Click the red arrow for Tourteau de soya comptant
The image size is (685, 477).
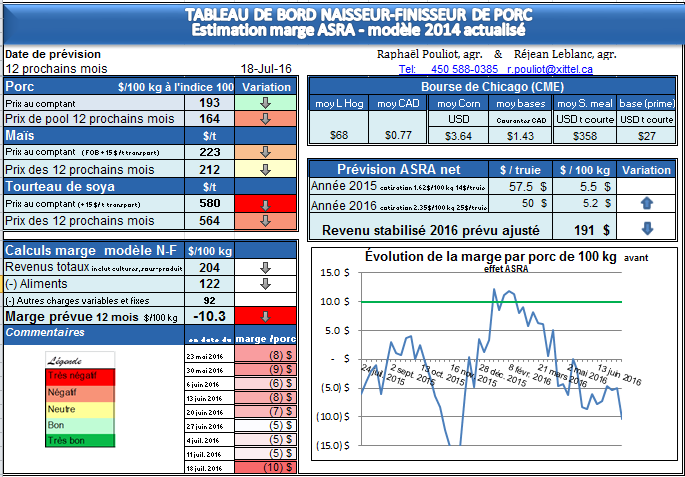tap(266, 205)
